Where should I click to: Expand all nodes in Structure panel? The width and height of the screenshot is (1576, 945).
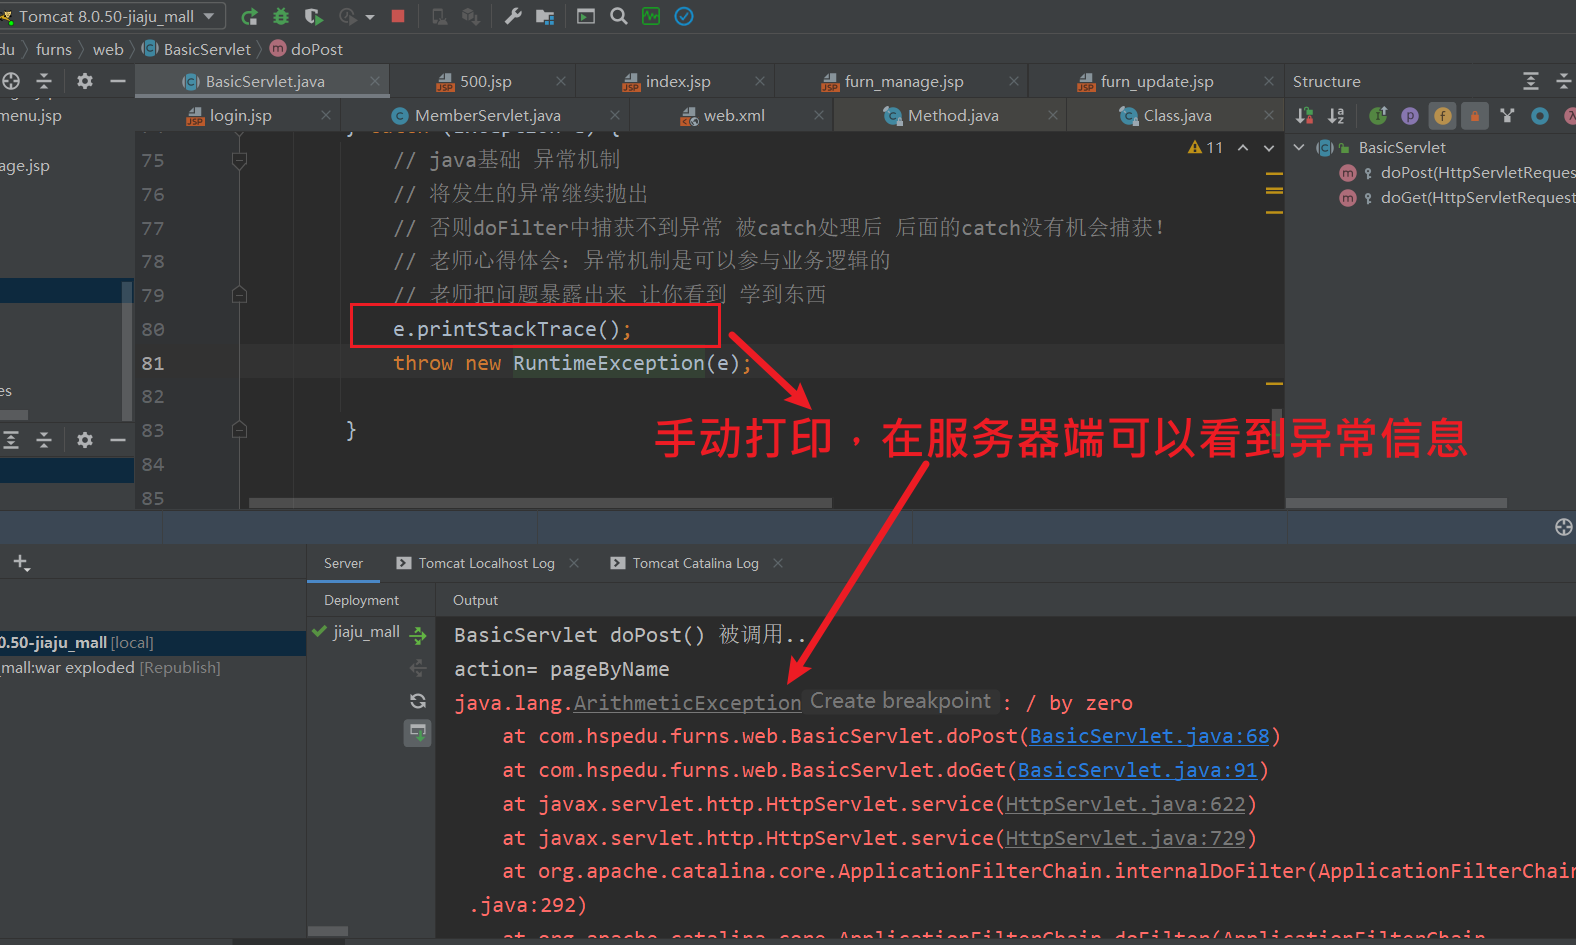point(1531,81)
